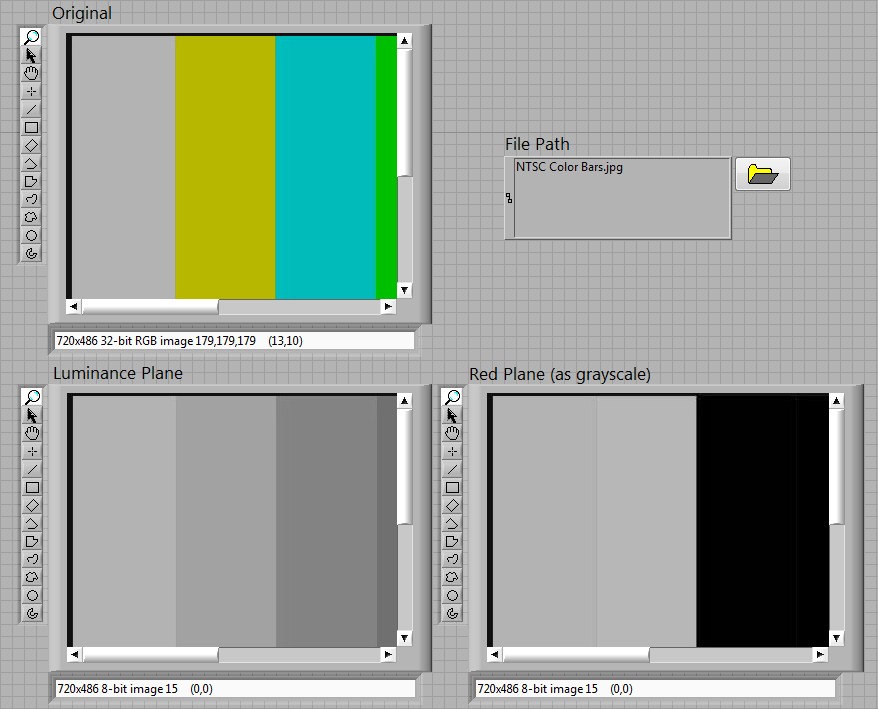This screenshot has width=878, height=709.
Task: Click cyan color bar in Original image
Action: coord(325,167)
